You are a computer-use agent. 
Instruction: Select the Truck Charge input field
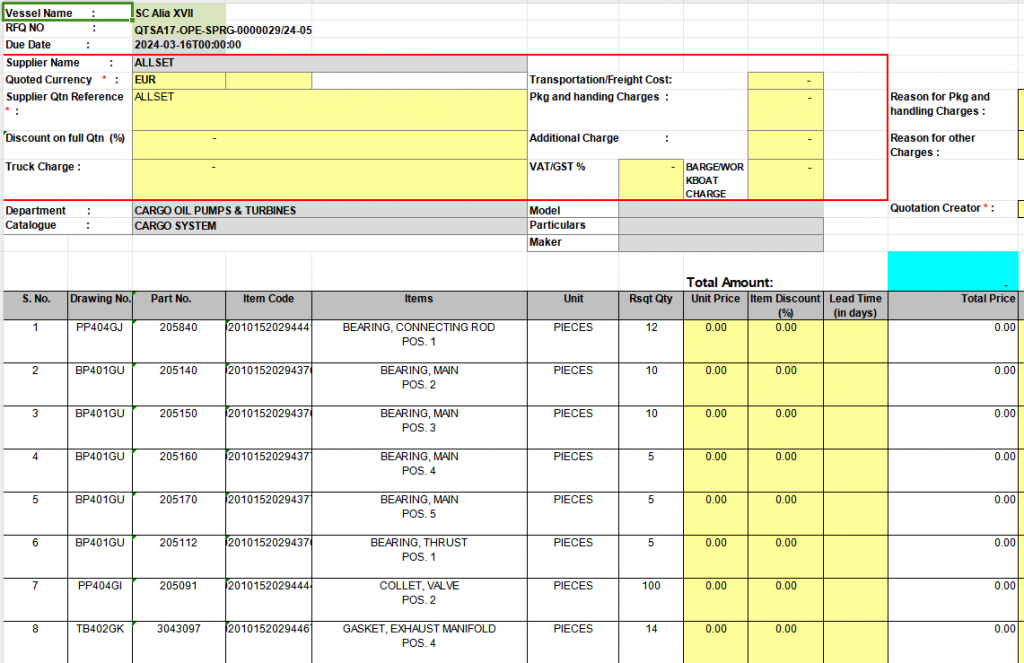click(x=329, y=178)
